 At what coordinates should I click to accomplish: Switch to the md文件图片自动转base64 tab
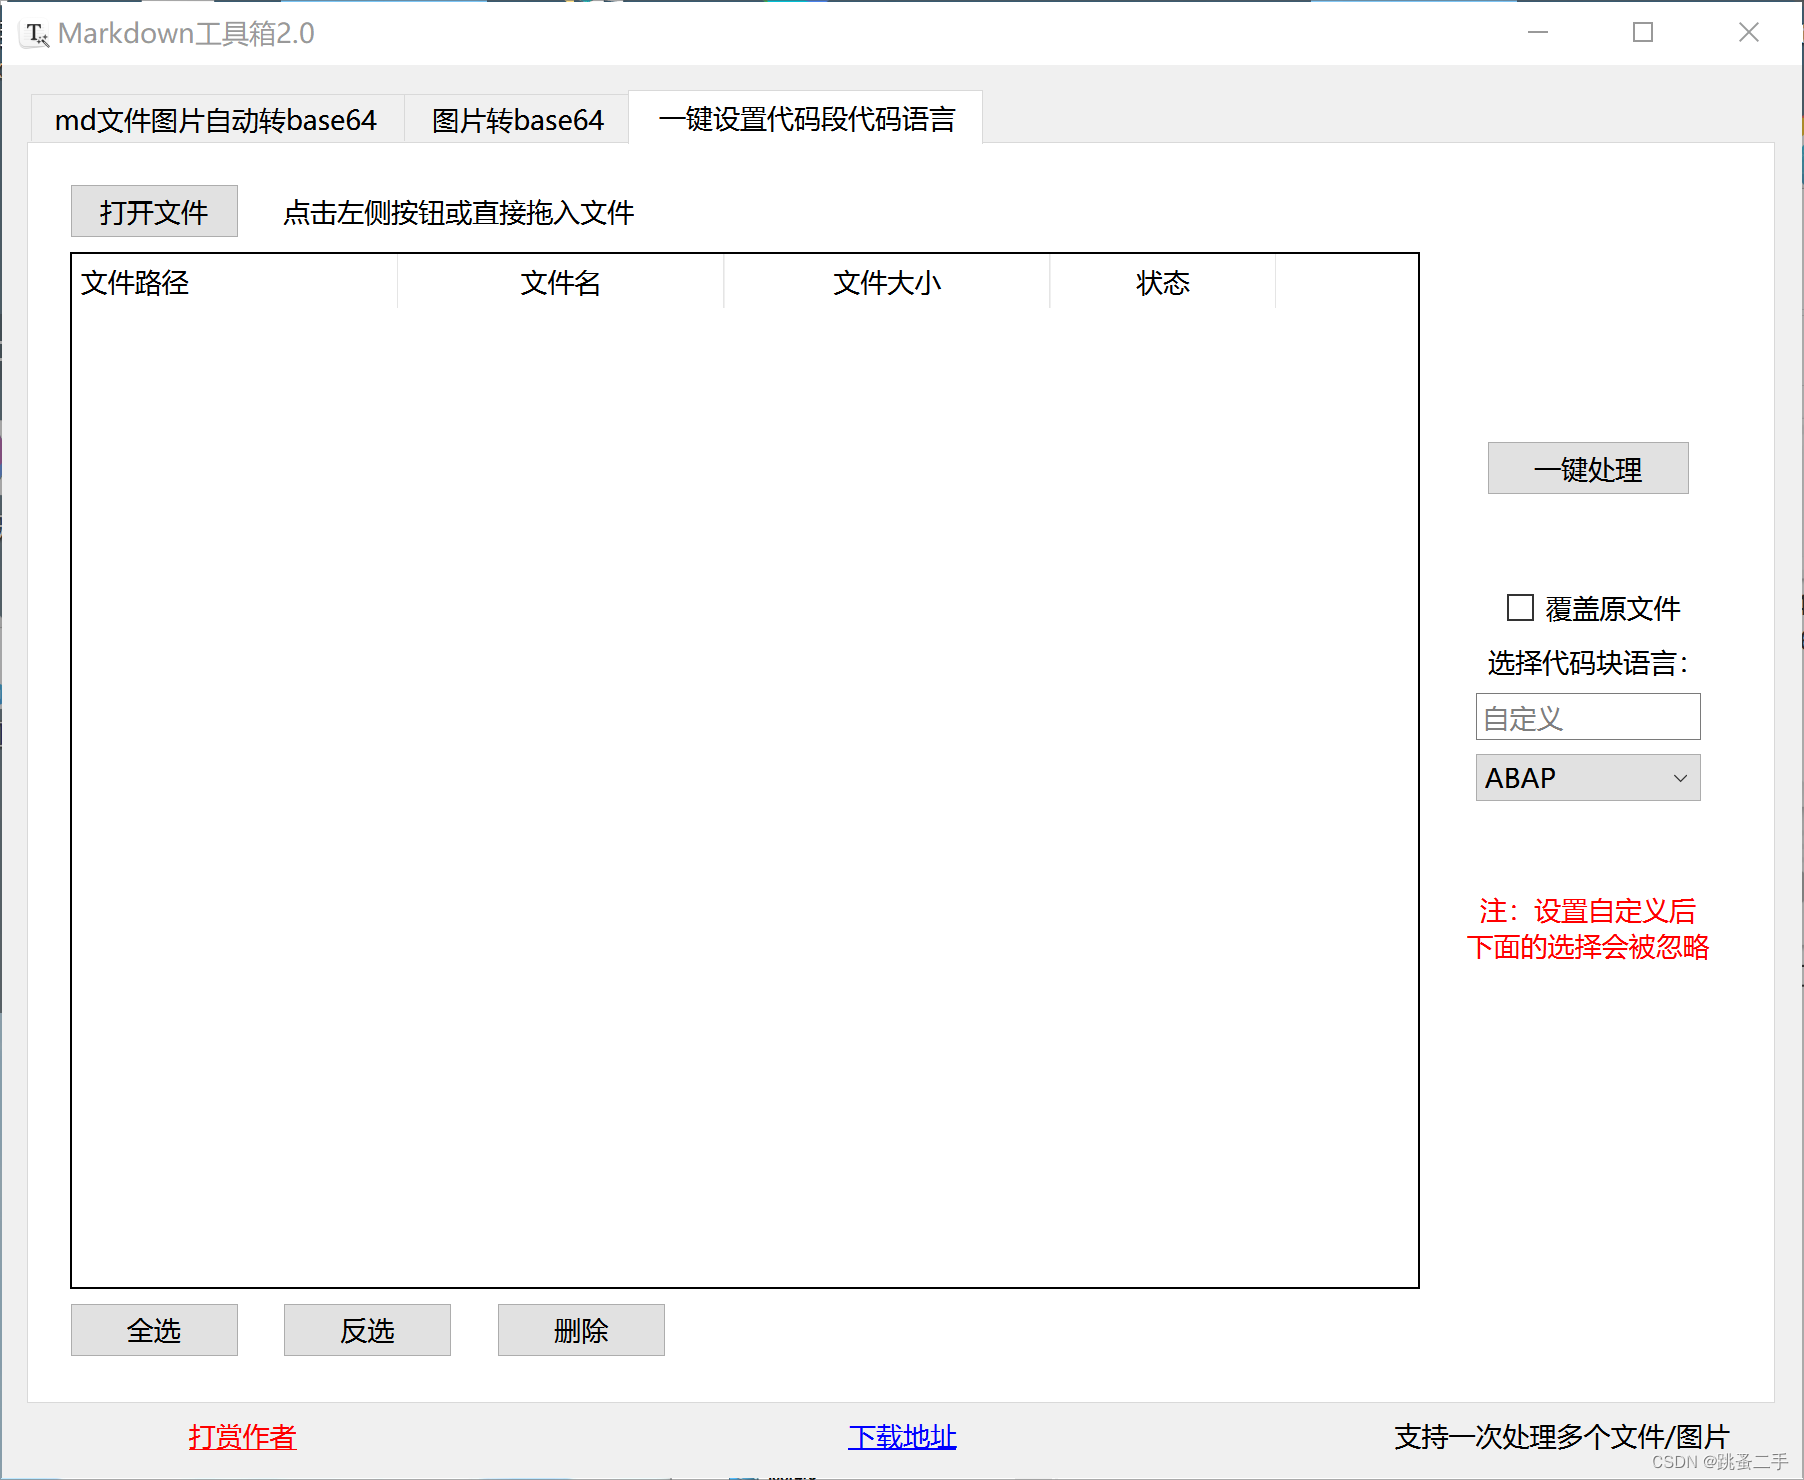(x=216, y=120)
